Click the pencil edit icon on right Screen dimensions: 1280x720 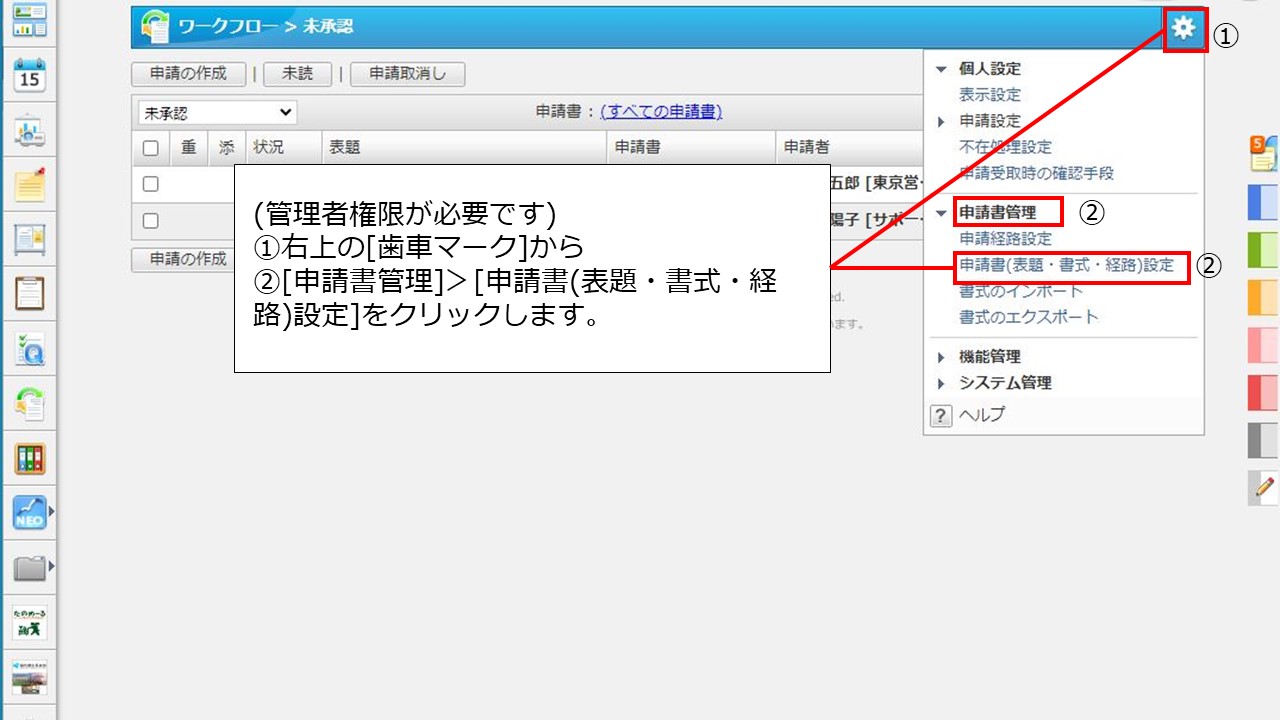[1263, 487]
